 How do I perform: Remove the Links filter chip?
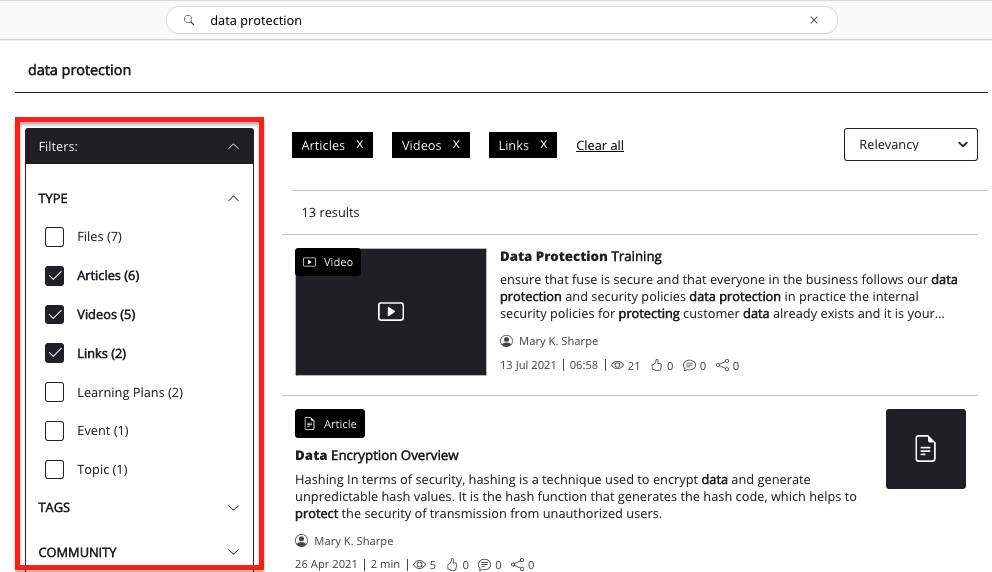(x=543, y=145)
